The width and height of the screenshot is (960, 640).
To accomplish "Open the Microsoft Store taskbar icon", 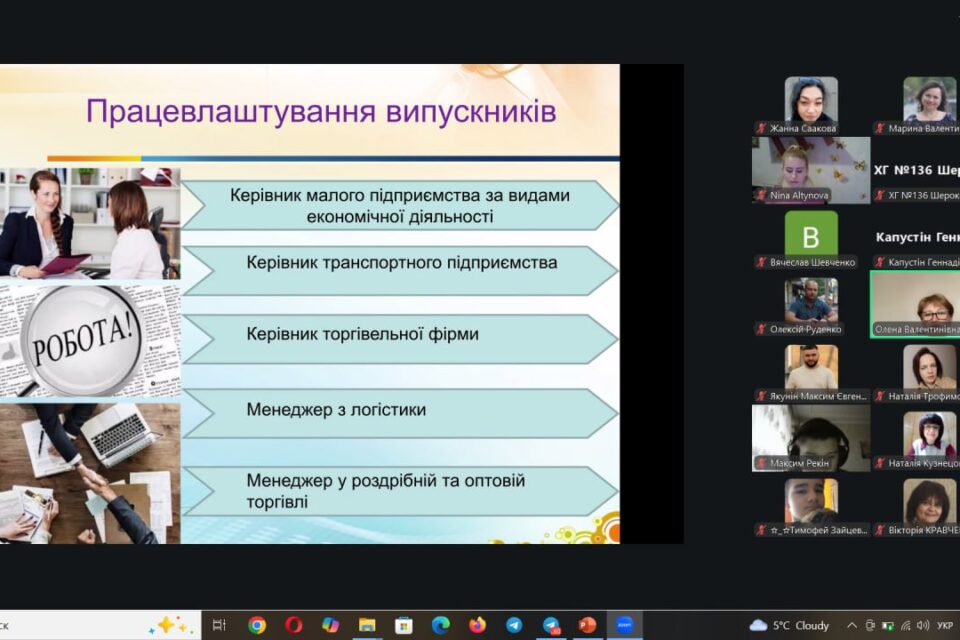I will tap(403, 625).
